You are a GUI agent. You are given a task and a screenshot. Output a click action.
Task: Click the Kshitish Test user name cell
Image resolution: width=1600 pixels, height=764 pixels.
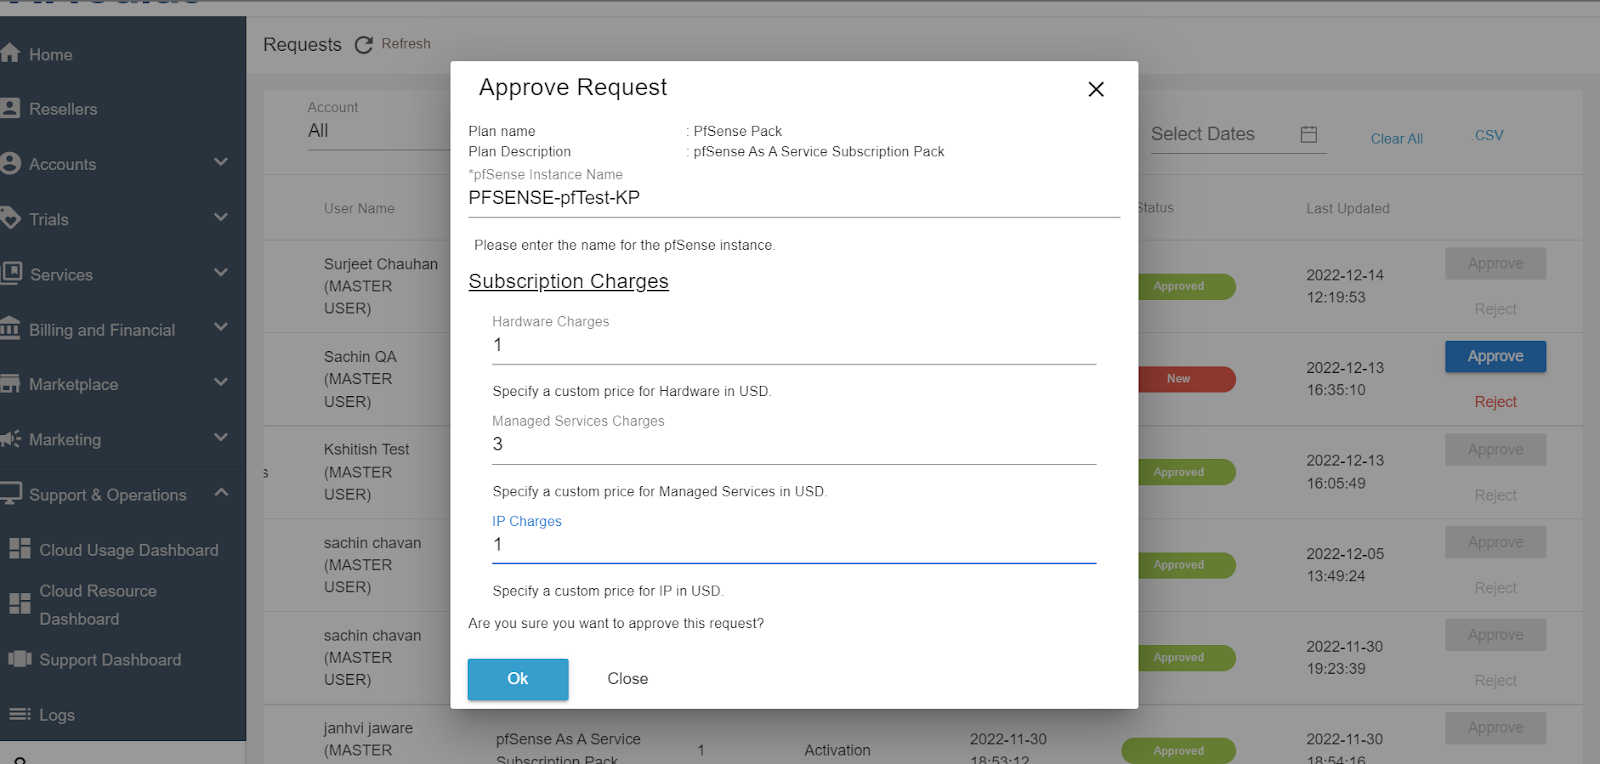pos(366,472)
